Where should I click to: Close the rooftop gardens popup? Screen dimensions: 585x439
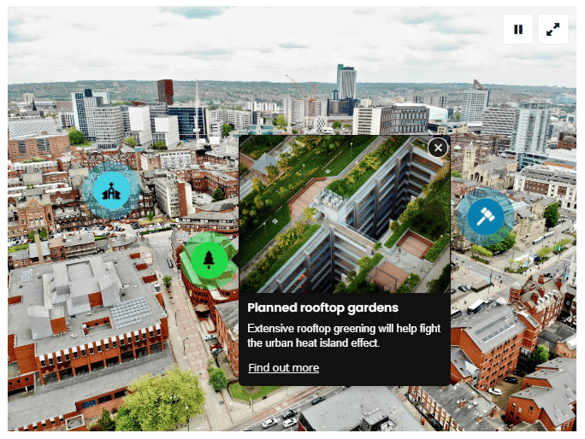click(438, 148)
